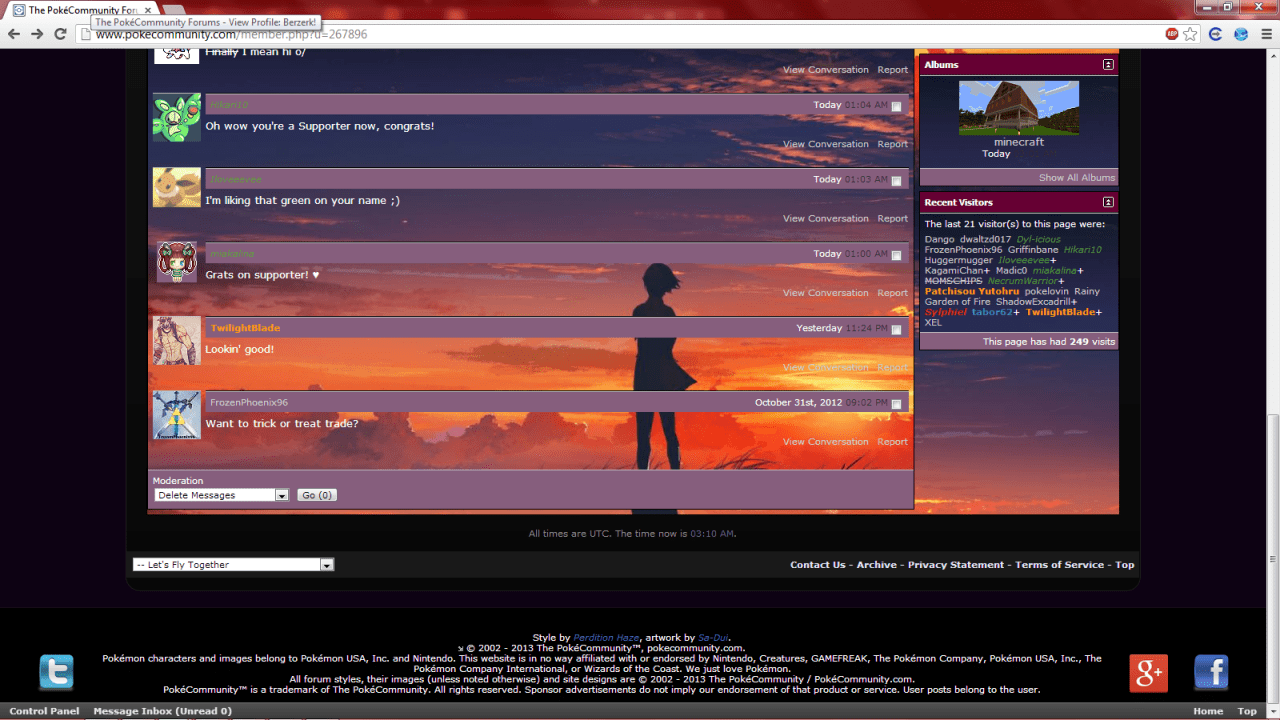Tick checkbox on Iloveeevee's message

[x=896, y=181]
